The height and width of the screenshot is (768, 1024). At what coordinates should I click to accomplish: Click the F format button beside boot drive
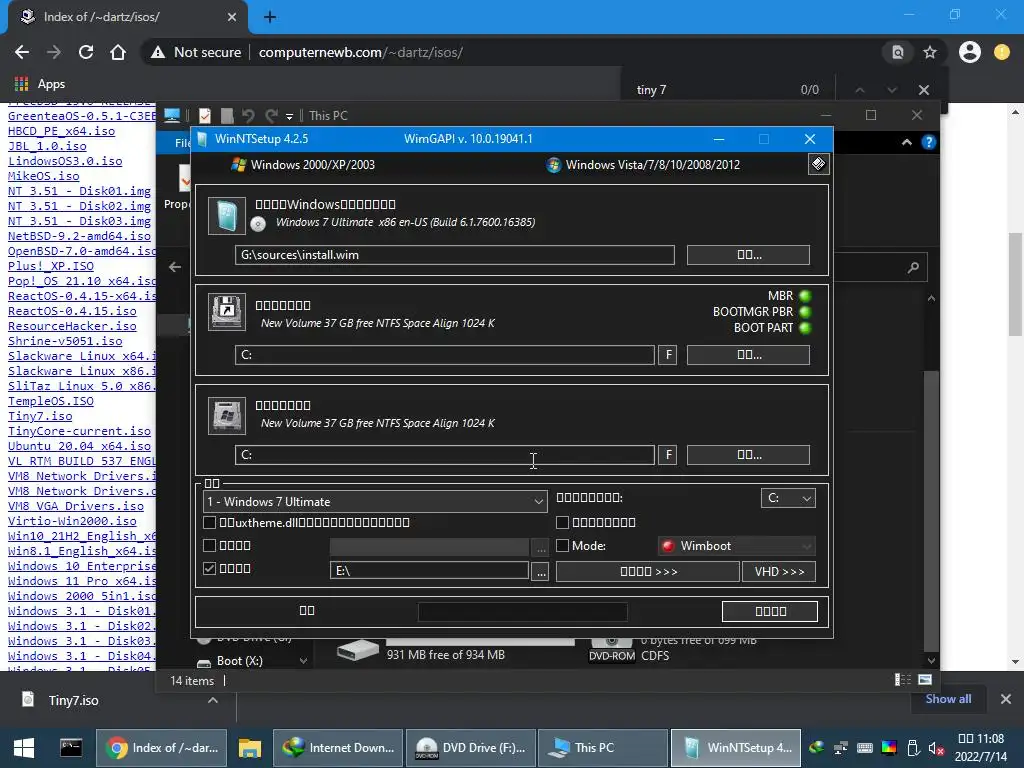[667, 355]
